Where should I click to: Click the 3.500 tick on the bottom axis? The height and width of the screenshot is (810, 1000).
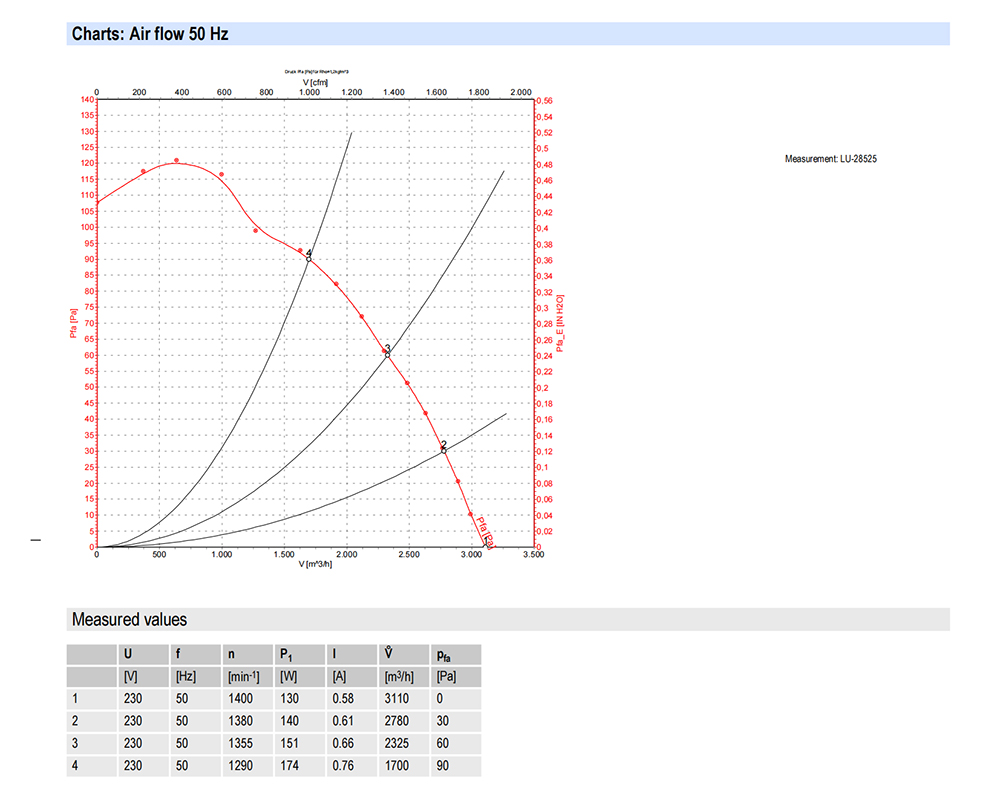(533, 554)
